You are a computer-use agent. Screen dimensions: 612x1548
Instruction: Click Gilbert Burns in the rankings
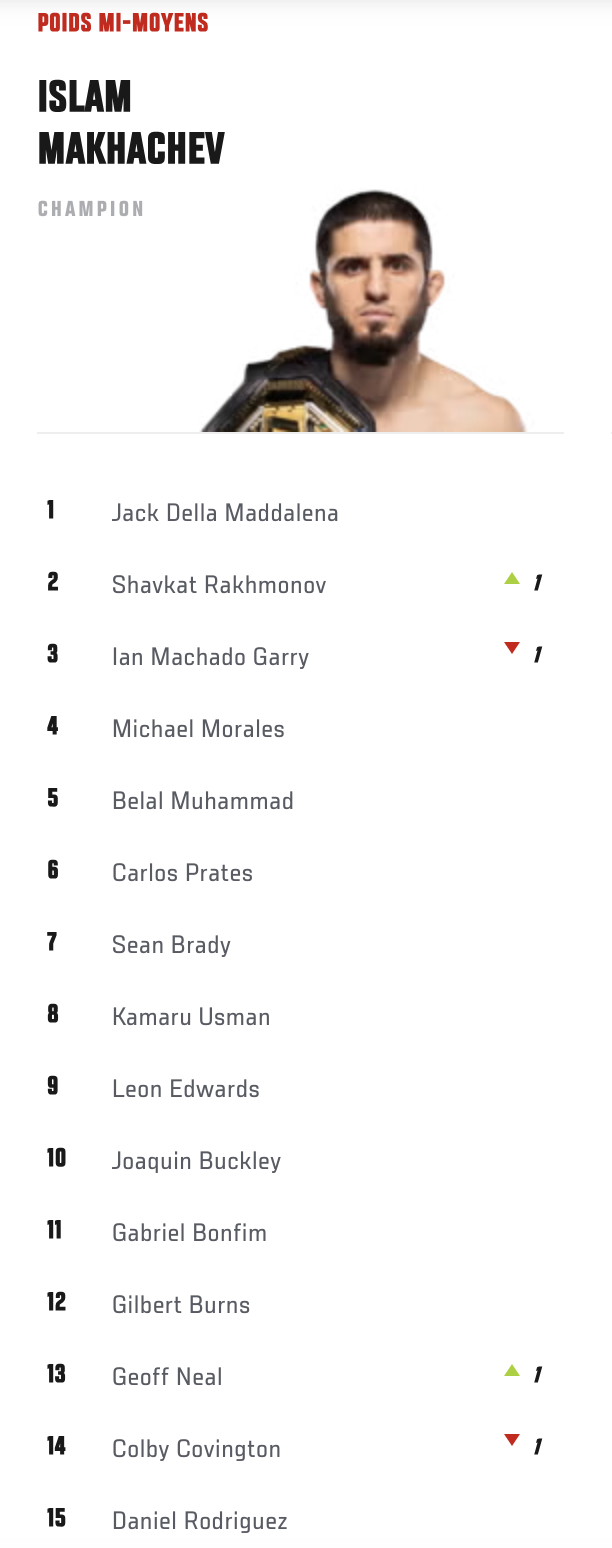[x=181, y=1305]
